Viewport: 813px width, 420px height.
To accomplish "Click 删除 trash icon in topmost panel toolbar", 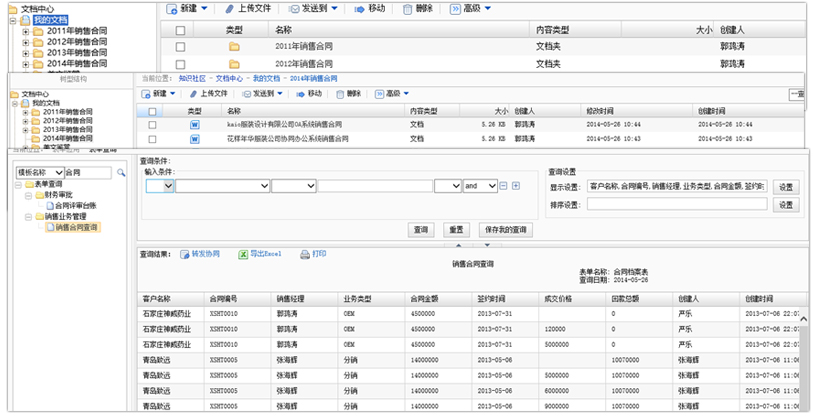I will coord(408,9).
